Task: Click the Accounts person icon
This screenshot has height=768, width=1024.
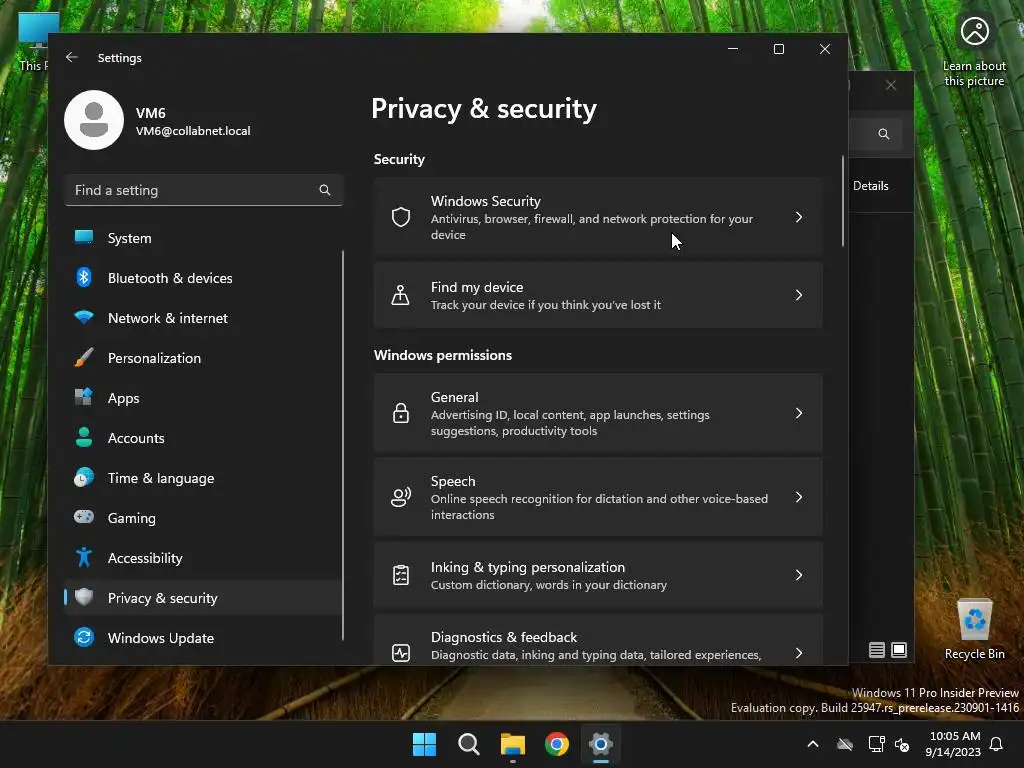Action: [x=84, y=437]
